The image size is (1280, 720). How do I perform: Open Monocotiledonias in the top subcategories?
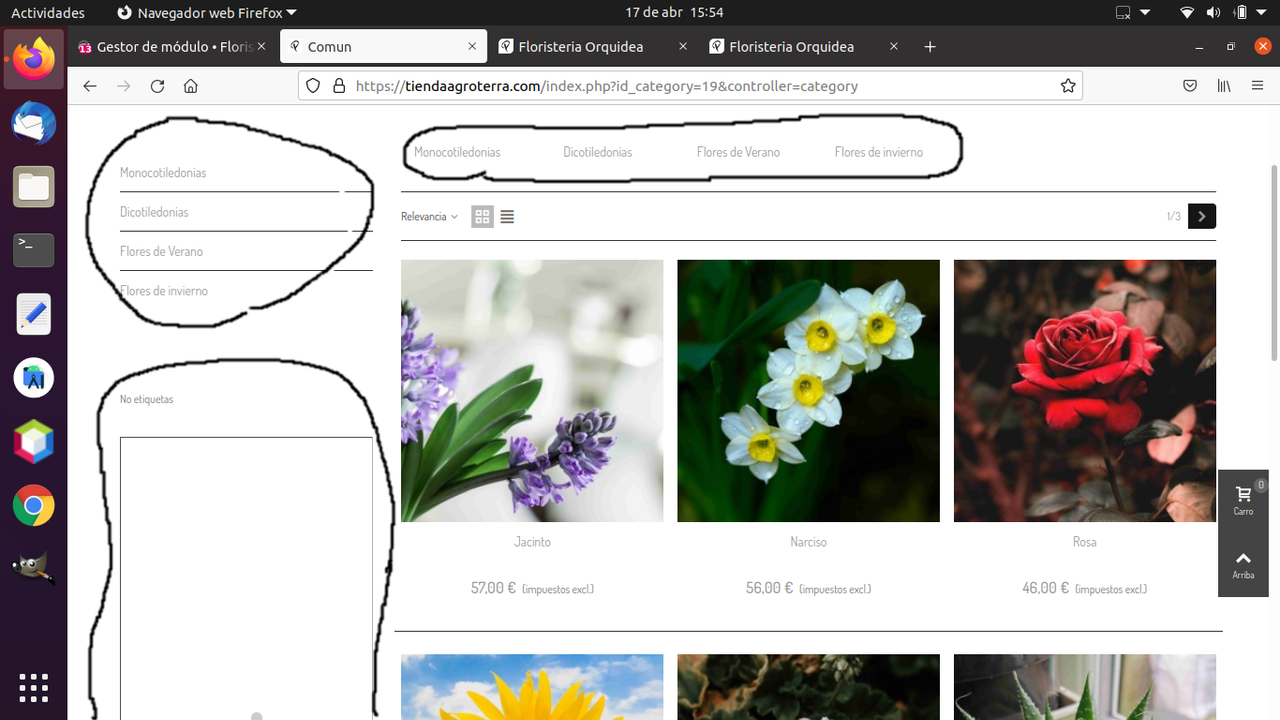coord(457,152)
